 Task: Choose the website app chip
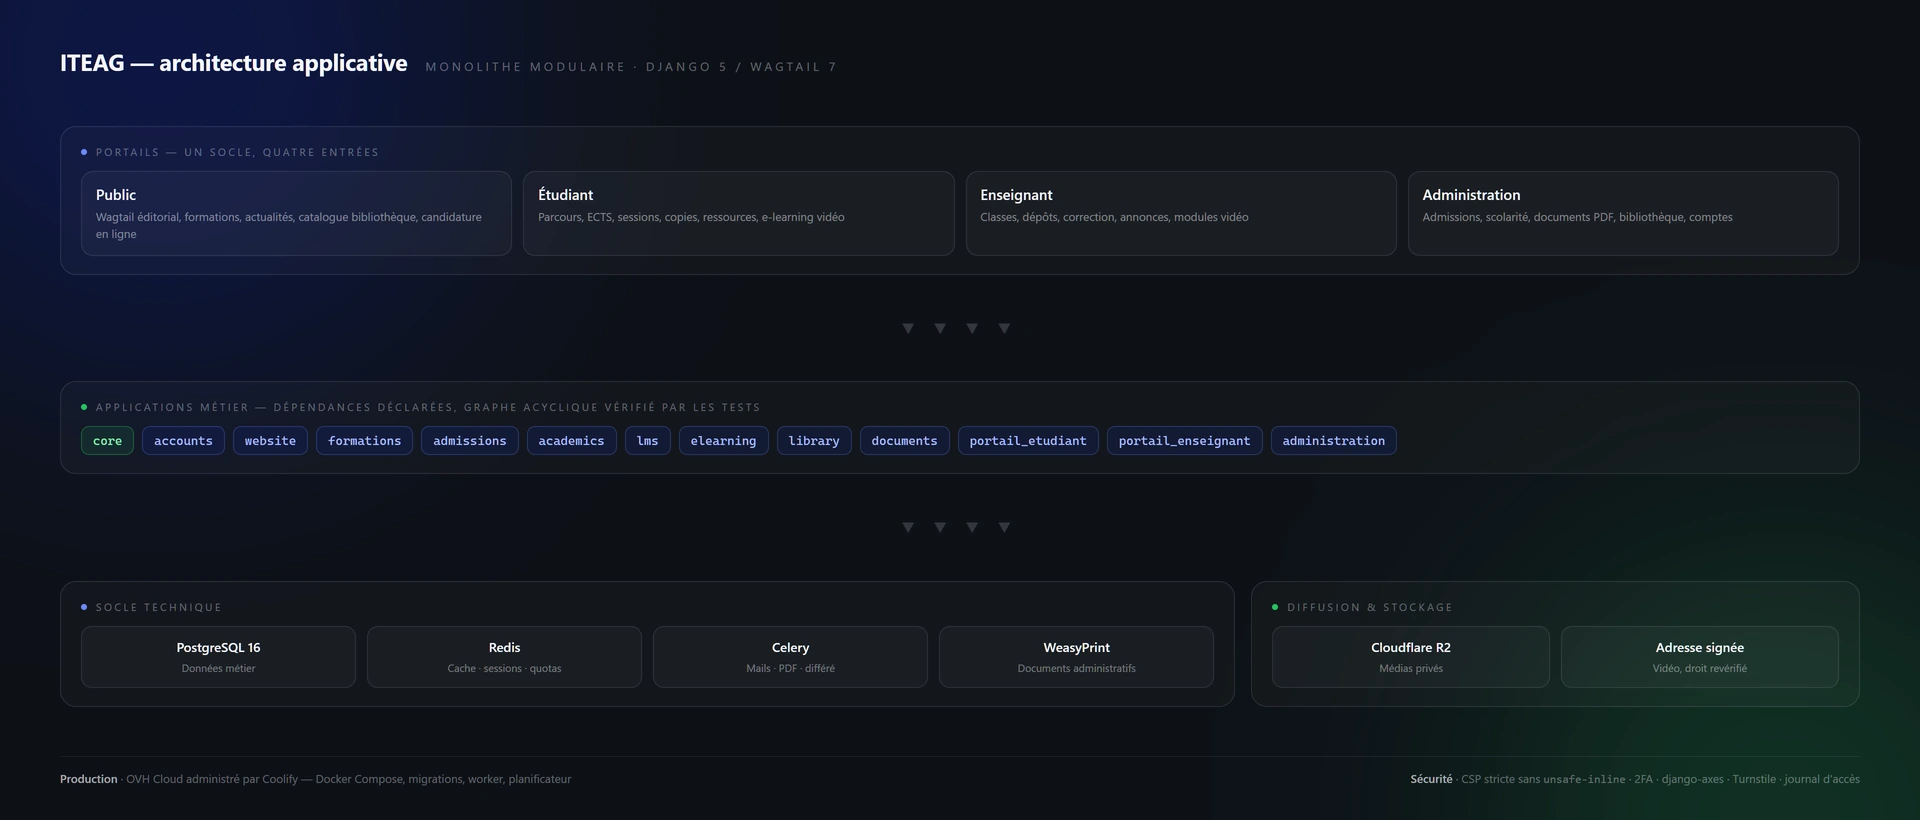(270, 441)
